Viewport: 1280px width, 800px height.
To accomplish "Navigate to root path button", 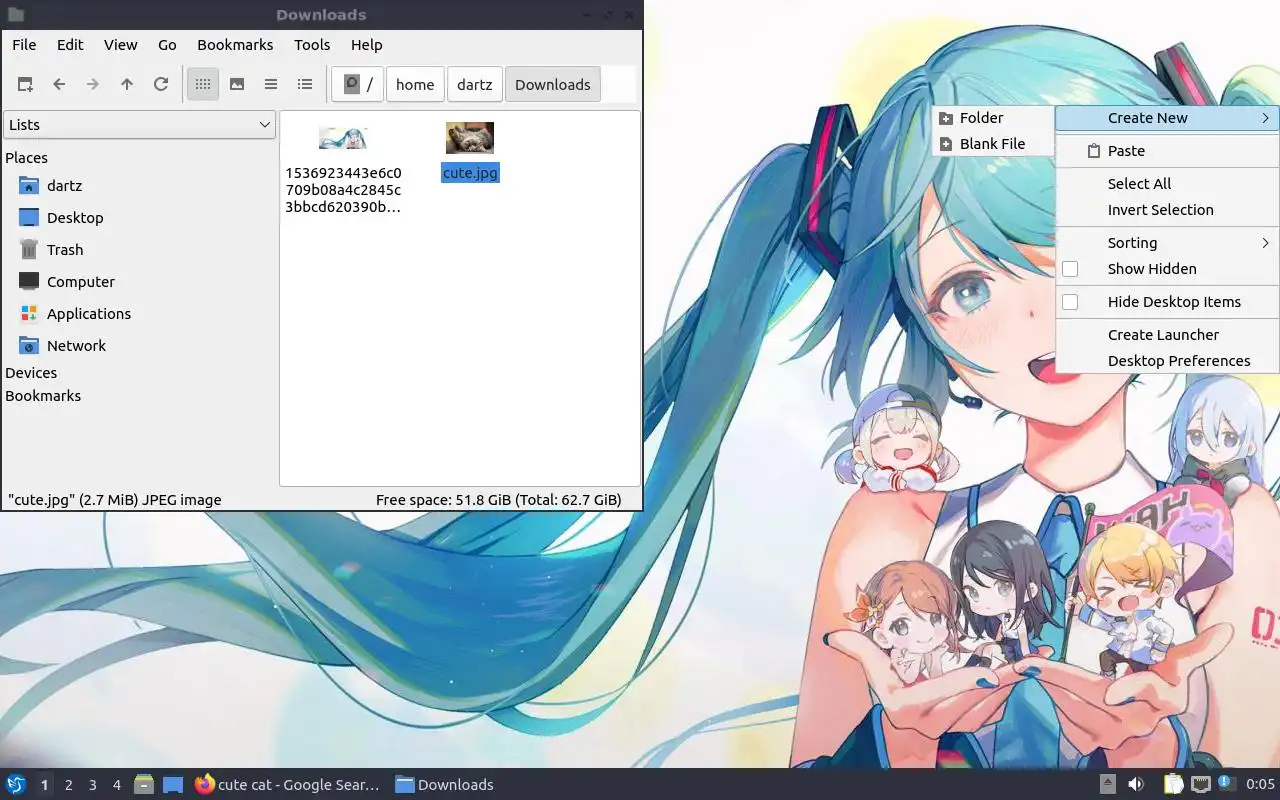I will click(357, 85).
